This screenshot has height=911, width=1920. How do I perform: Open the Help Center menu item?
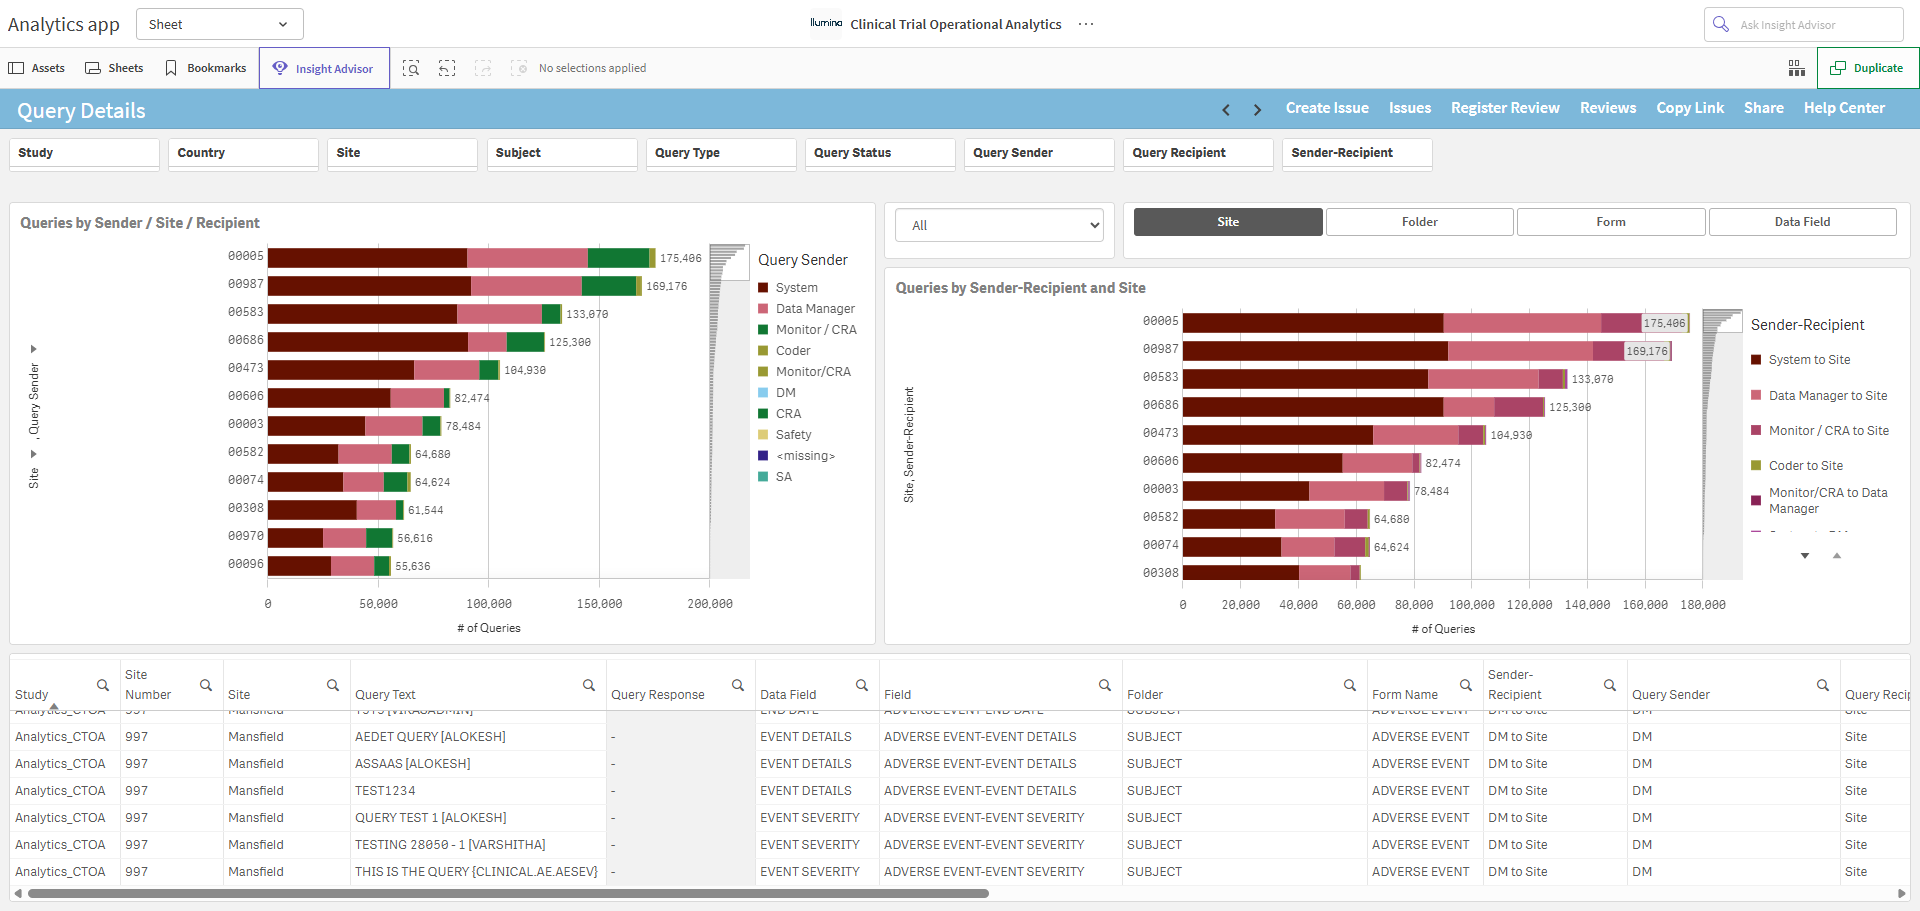point(1844,108)
